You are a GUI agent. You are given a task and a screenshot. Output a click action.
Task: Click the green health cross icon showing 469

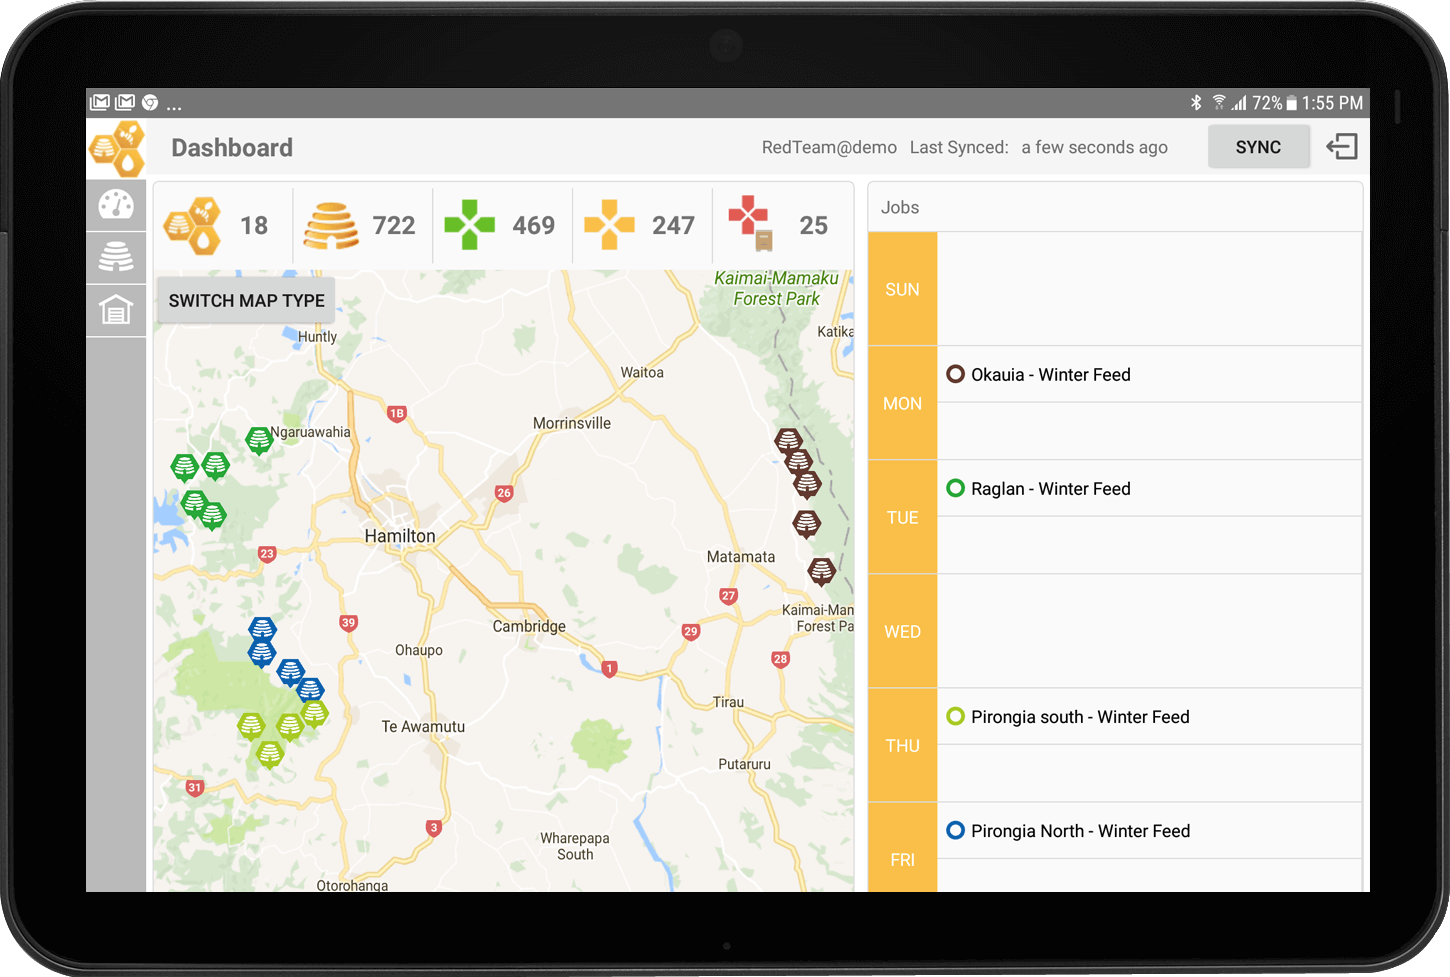[x=470, y=225]
